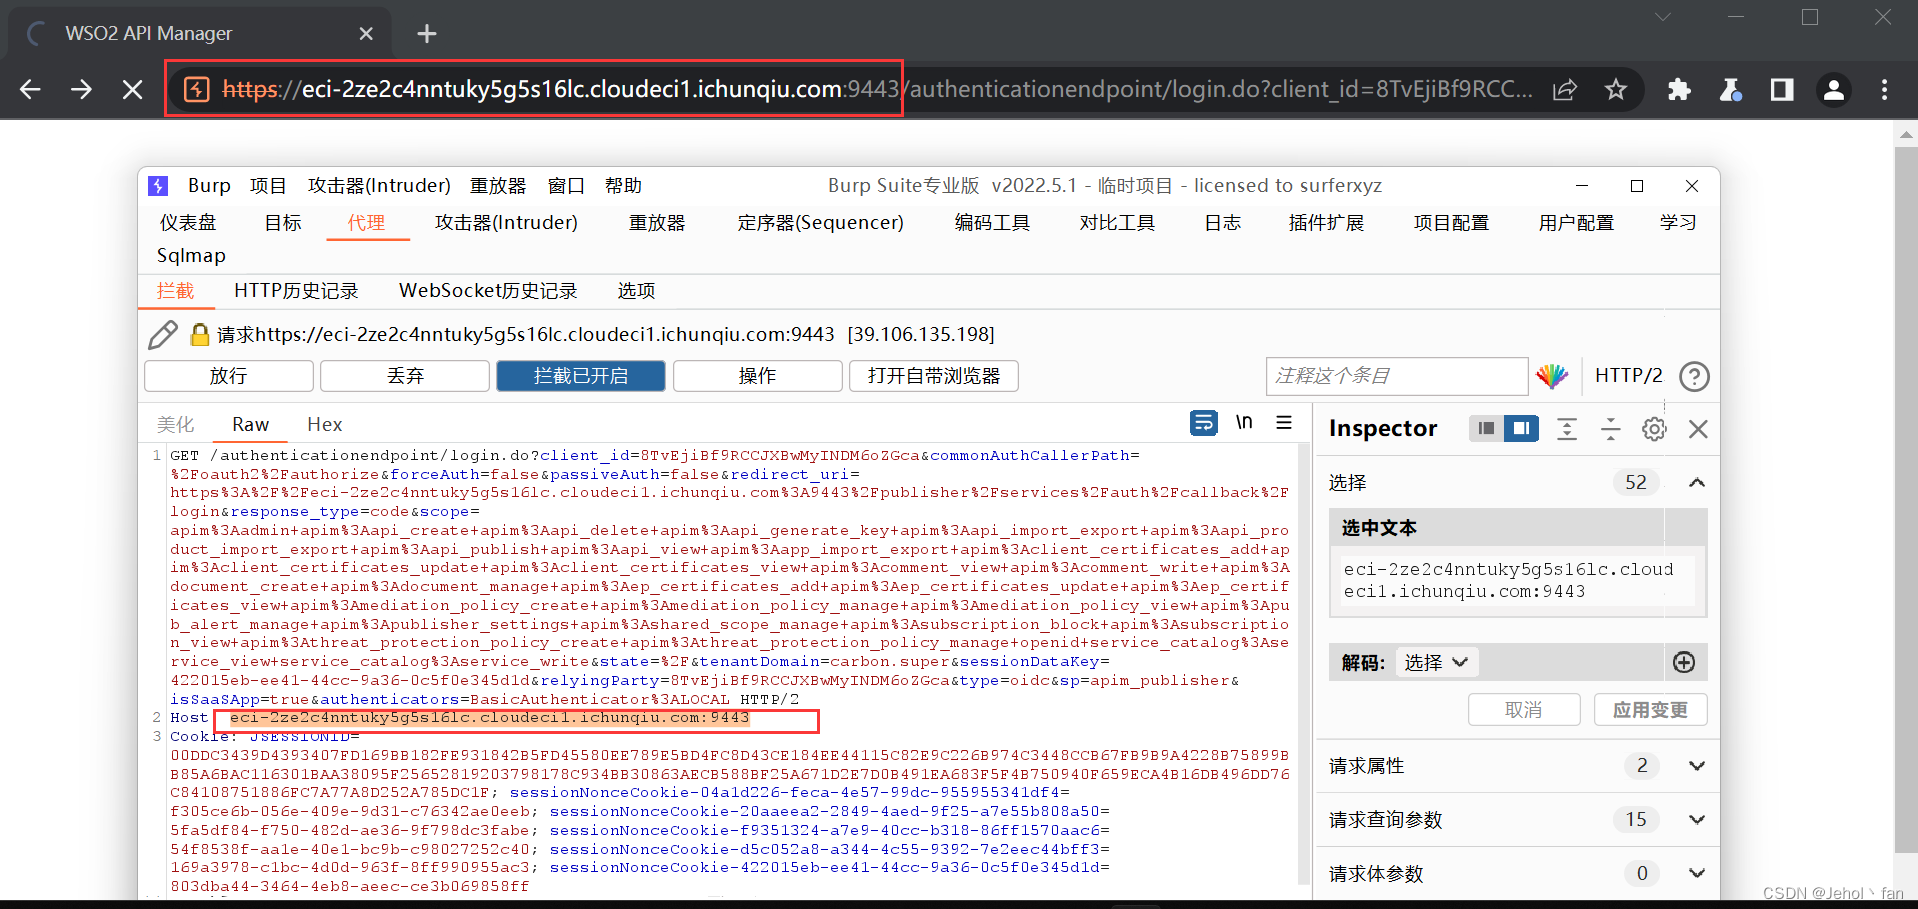Screen dimensions: 1918x909
Task: Open Inspector settings gear
Action: pos(1654,429)
